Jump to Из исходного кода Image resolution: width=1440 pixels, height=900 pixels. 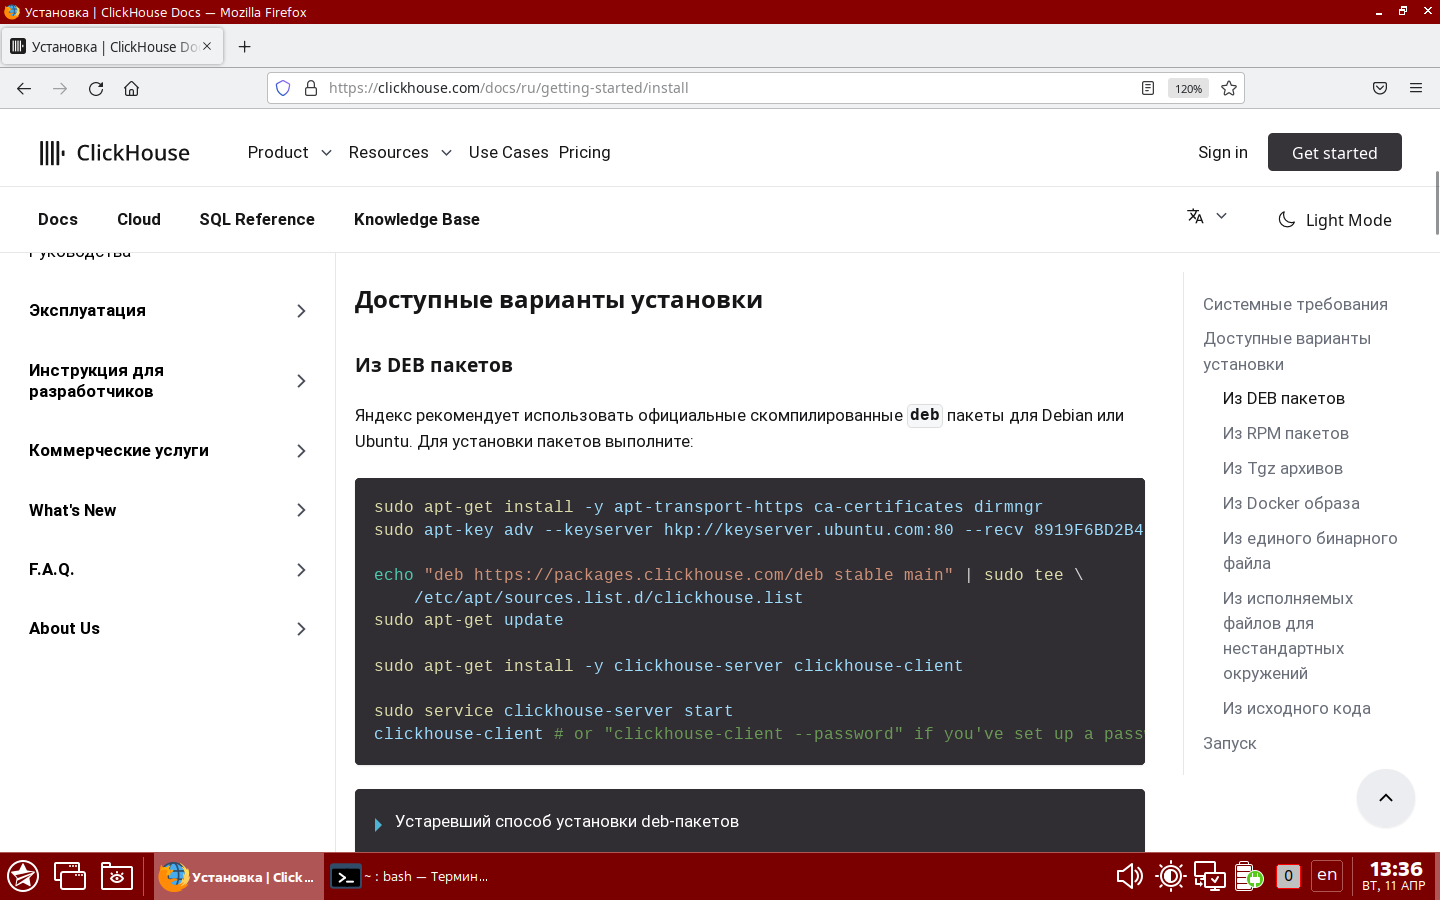coord(1296,708)
